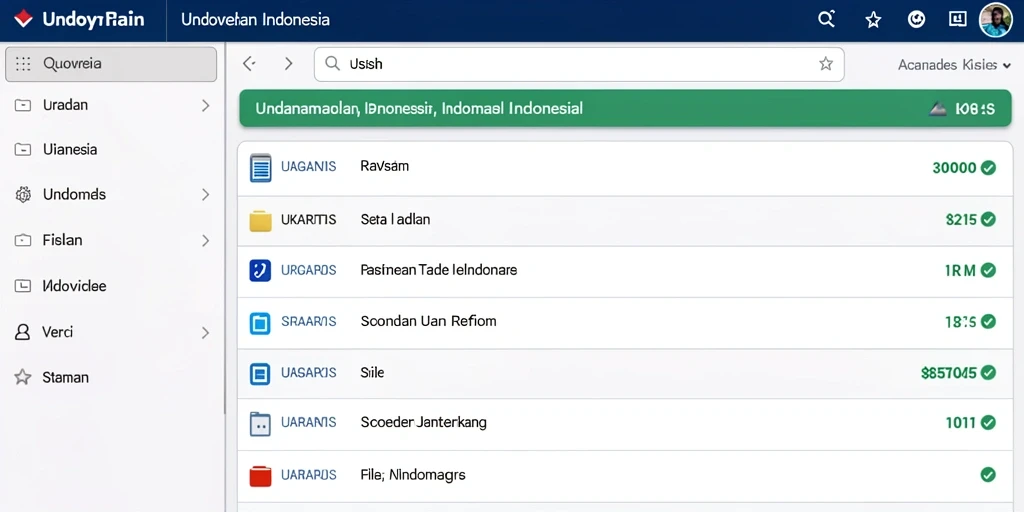The width and height of the screenshot is (1024, 512).
Task: Click the red folder icon in File; Nindomagrs row
Action: (x=260, y=475)
